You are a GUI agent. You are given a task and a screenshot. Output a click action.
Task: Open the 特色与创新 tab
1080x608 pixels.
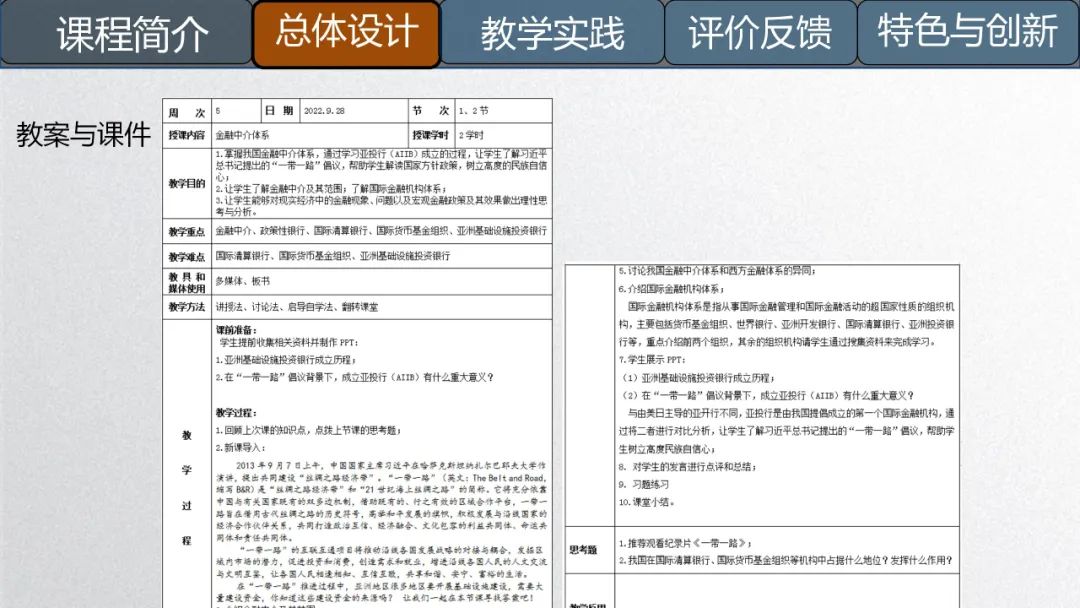967,33
